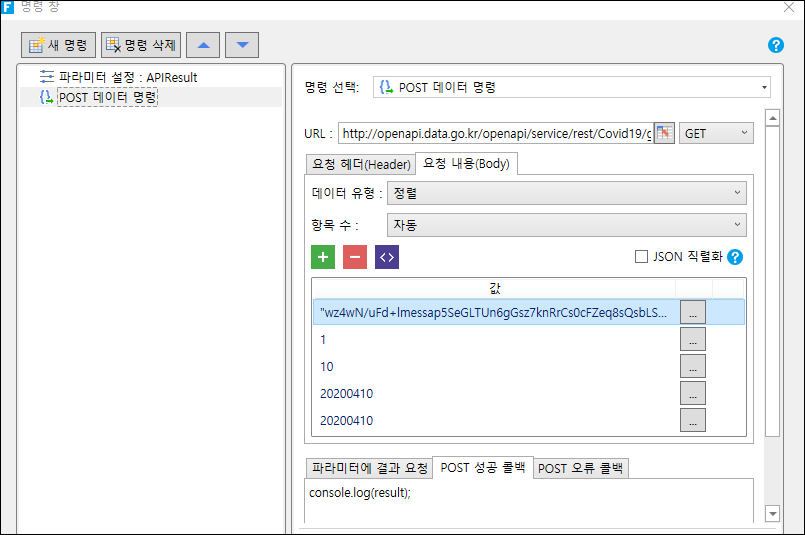Screen dimensions: 805x535
Task: Enable the JSON 직렬화 checkbox
Action: [x=641, y=256]
